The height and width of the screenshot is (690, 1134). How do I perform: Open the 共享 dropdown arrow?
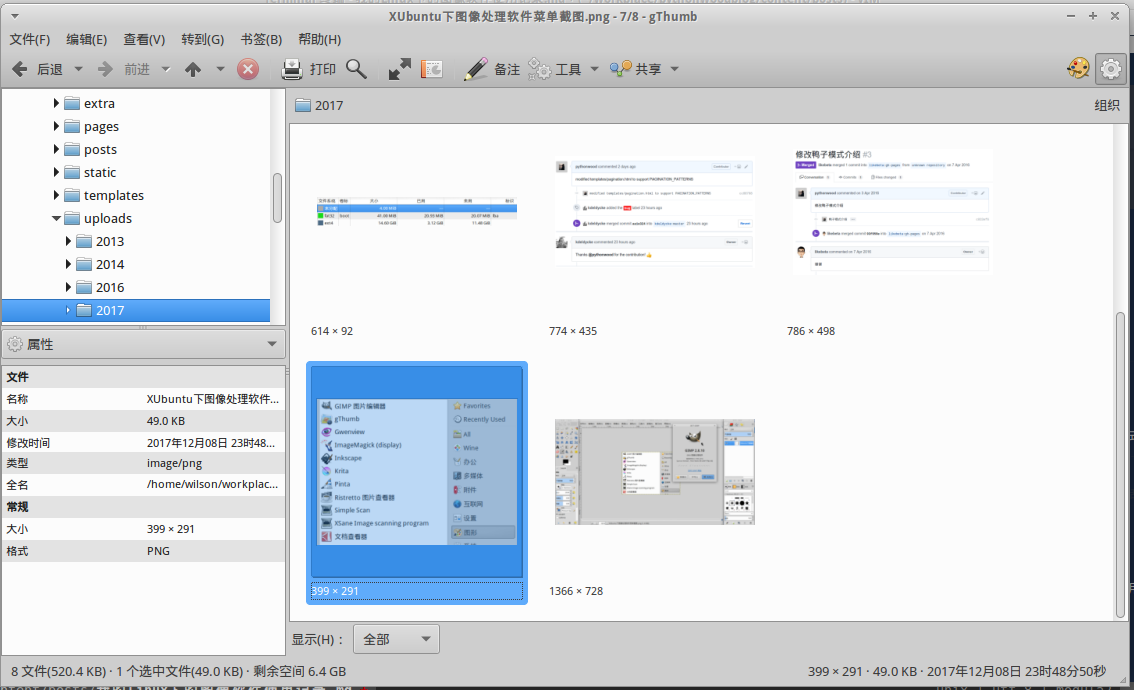675,69
